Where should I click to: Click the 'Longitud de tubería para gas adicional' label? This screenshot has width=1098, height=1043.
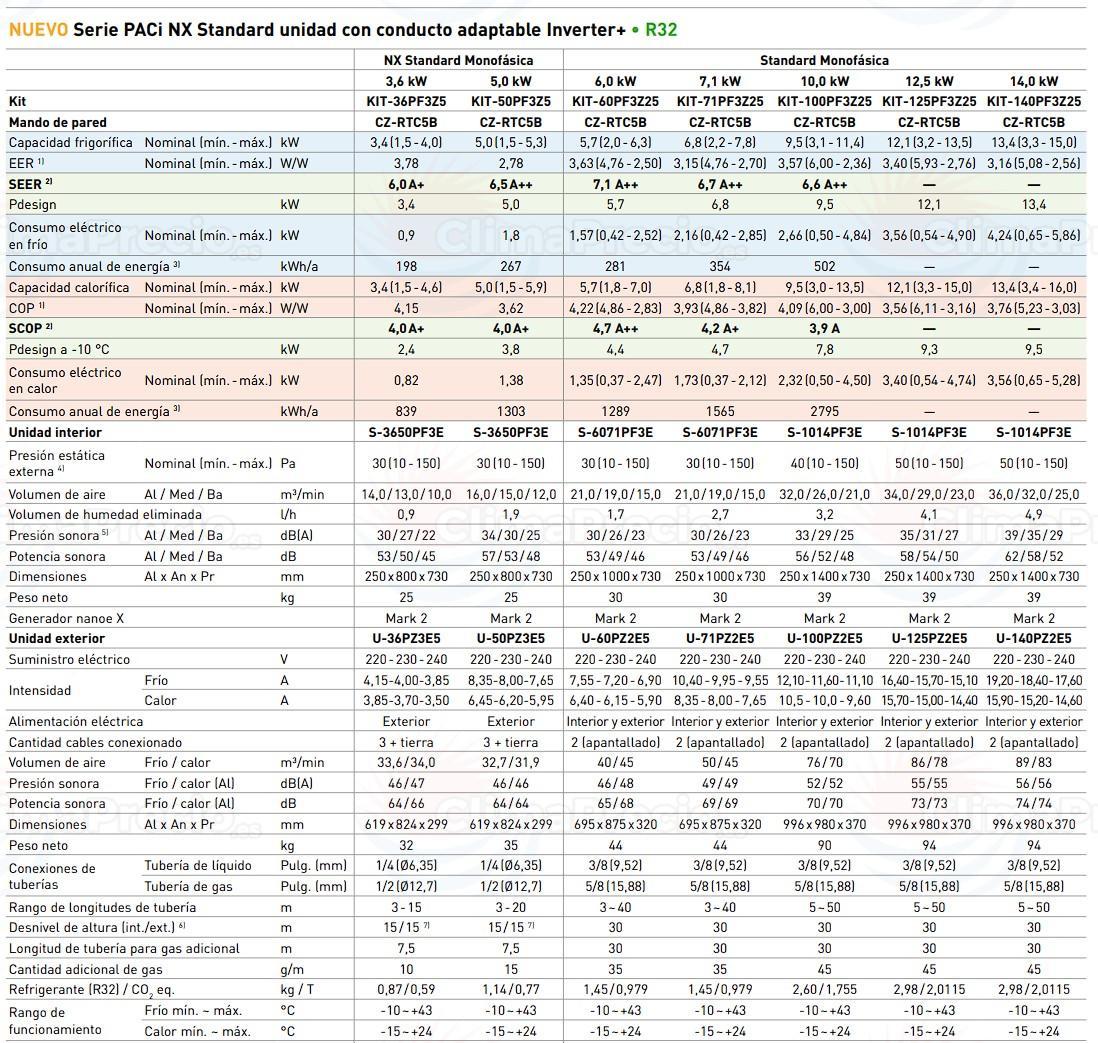(124, 949)
